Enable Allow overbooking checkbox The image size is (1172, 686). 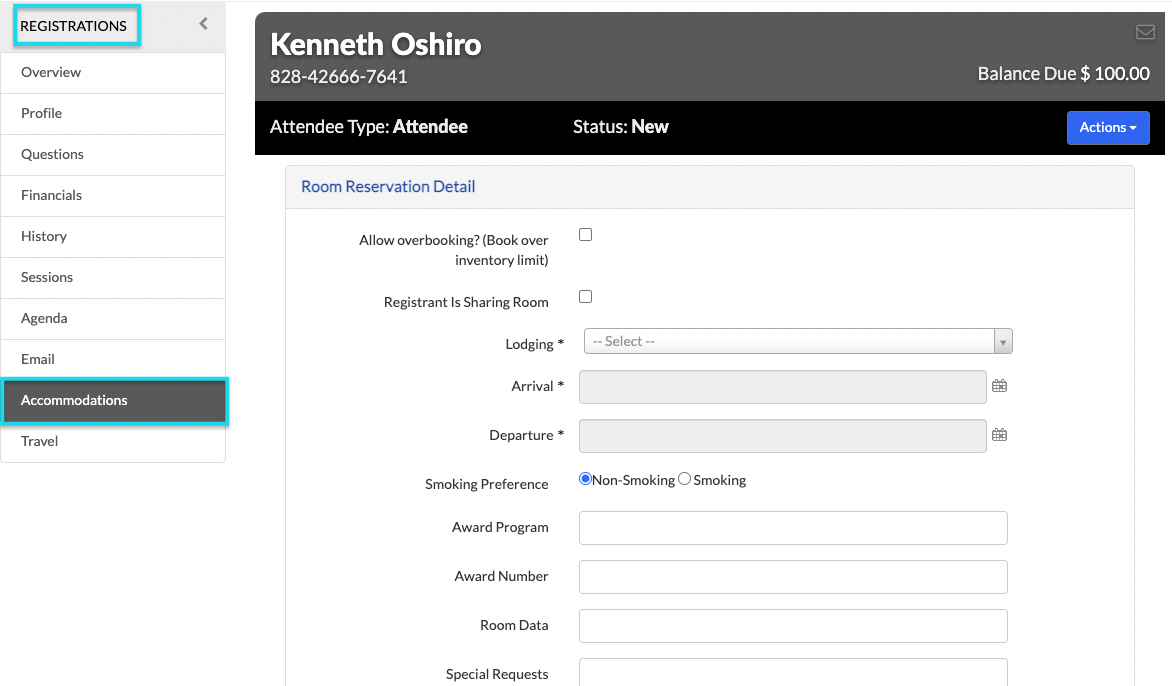(x=585, y=235)
